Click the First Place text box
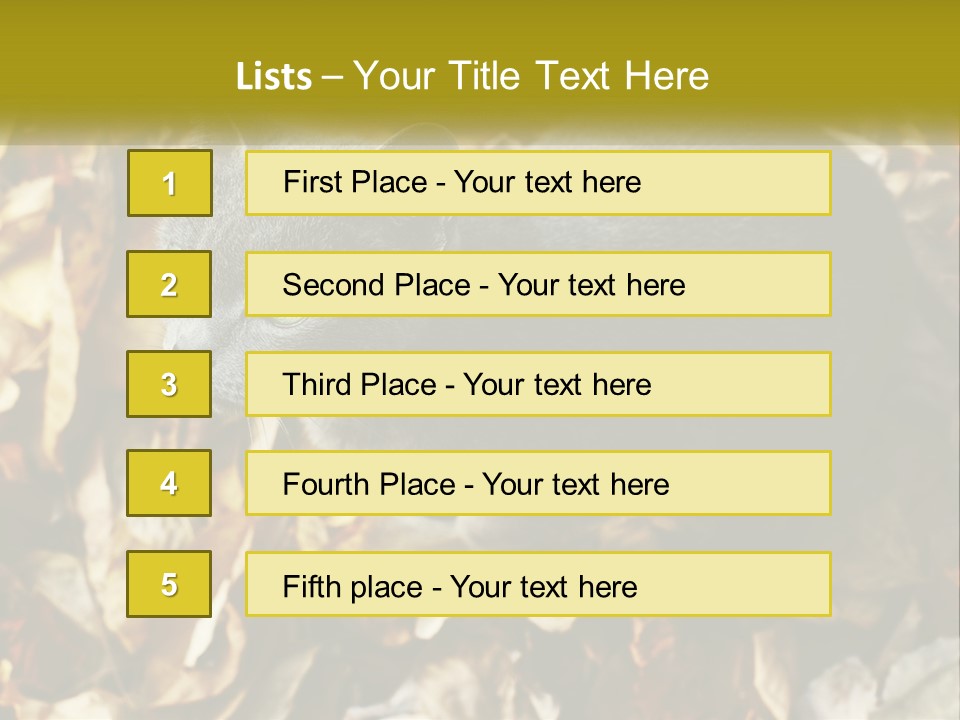The width and height of the screenshot is (960, 720). click(538, 183)
